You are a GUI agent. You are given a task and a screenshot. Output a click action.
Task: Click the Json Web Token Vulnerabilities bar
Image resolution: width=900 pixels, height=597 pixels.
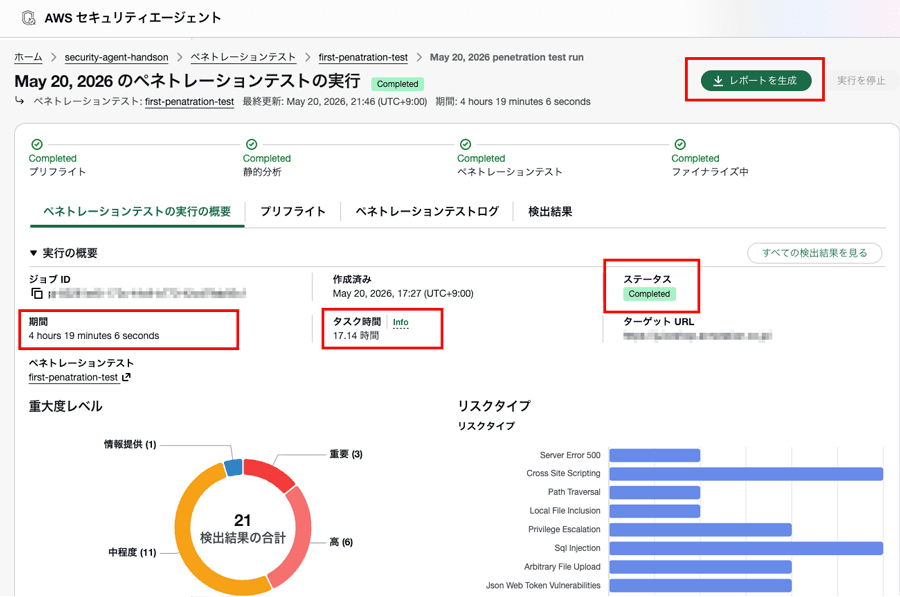[700, 586]
